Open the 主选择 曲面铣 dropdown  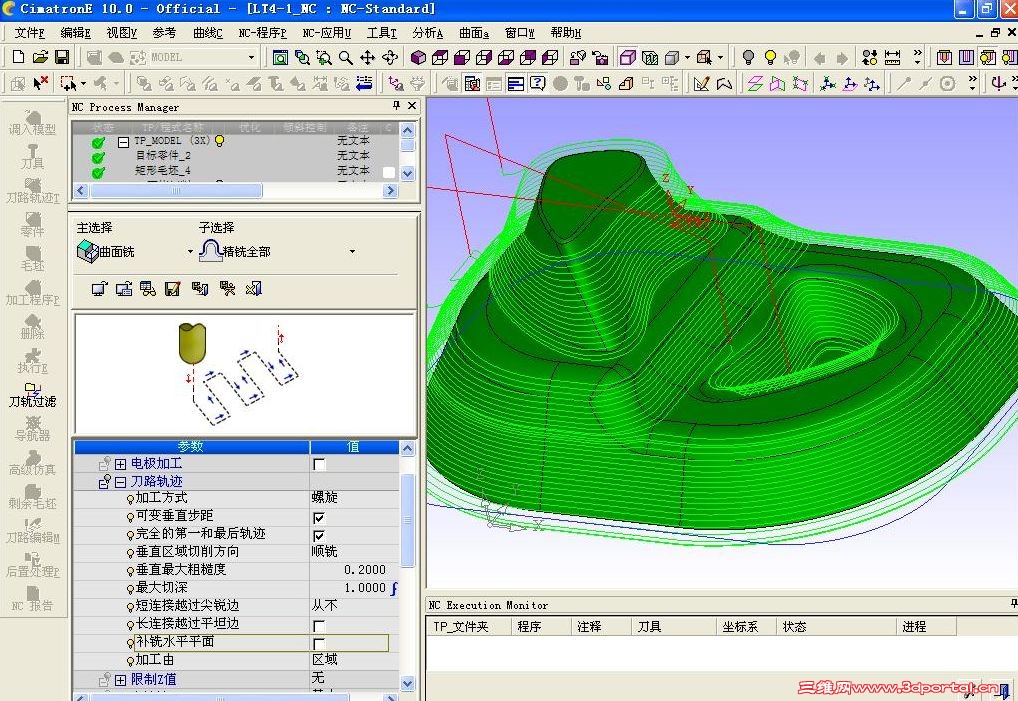(190, 252)
